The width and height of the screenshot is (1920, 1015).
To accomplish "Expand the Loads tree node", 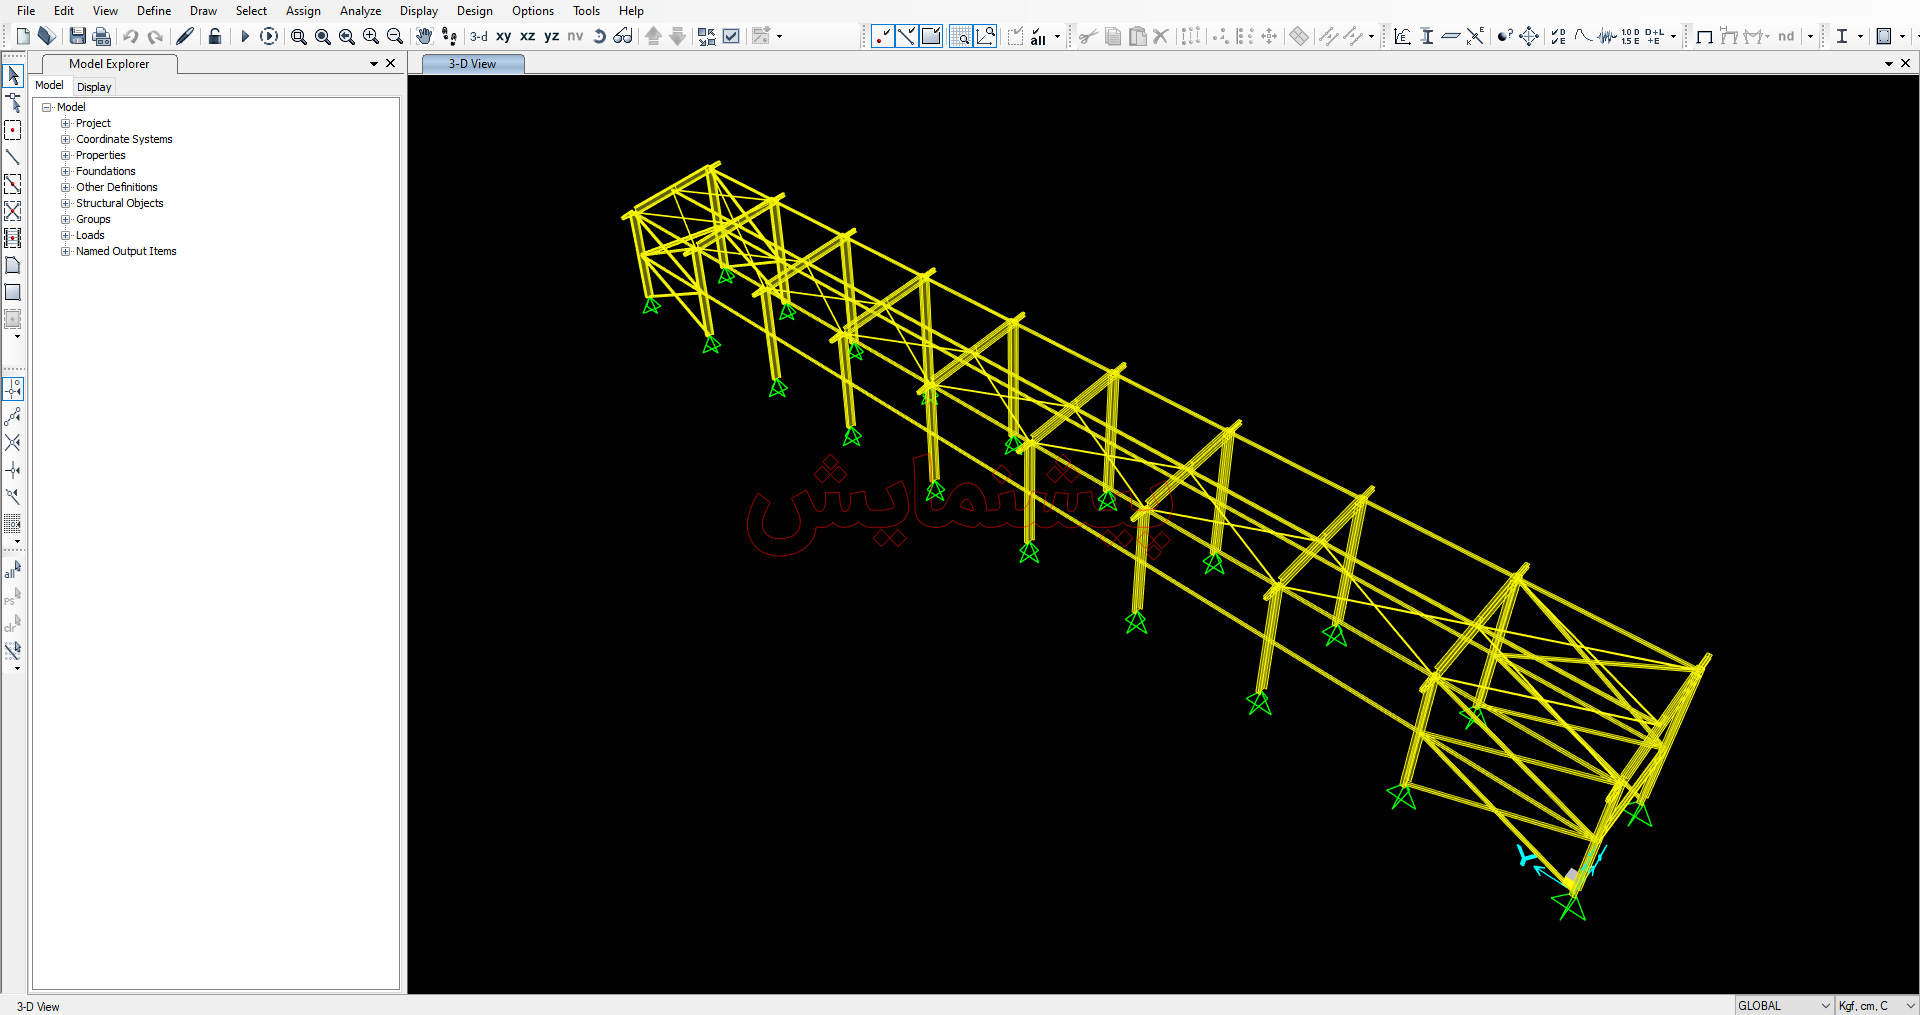I will (x=66, y=235).
